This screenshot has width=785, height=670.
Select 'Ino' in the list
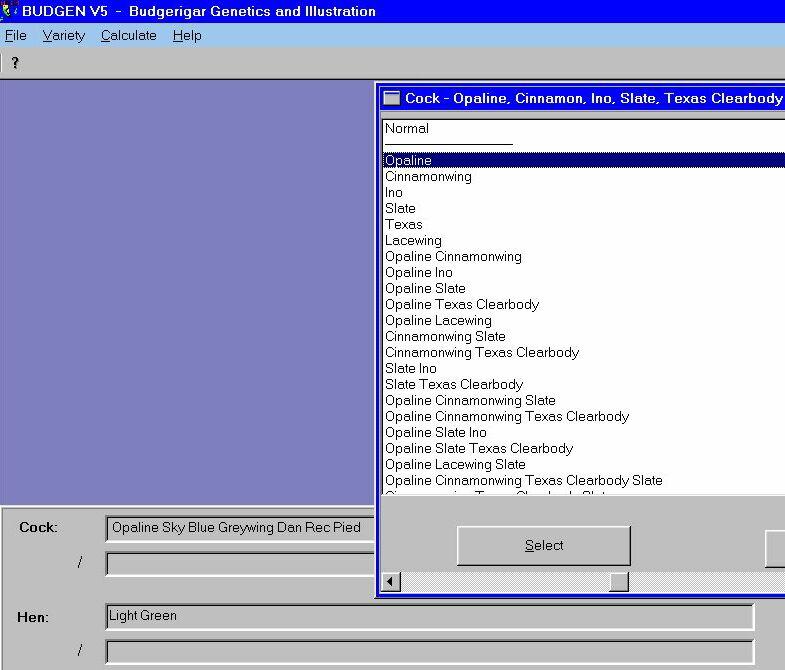[x=584, y=192]
